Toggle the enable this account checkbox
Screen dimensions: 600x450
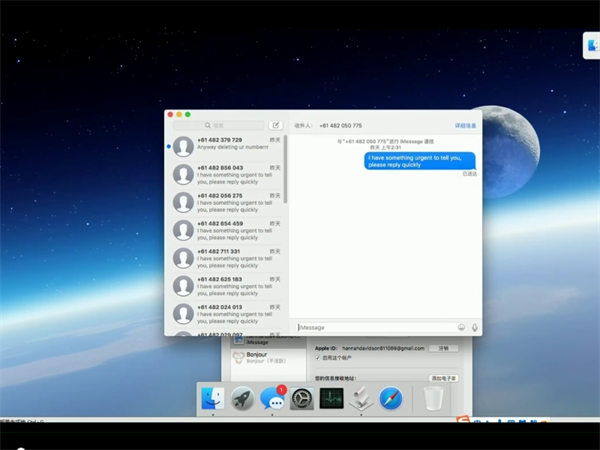pos(318,357)
